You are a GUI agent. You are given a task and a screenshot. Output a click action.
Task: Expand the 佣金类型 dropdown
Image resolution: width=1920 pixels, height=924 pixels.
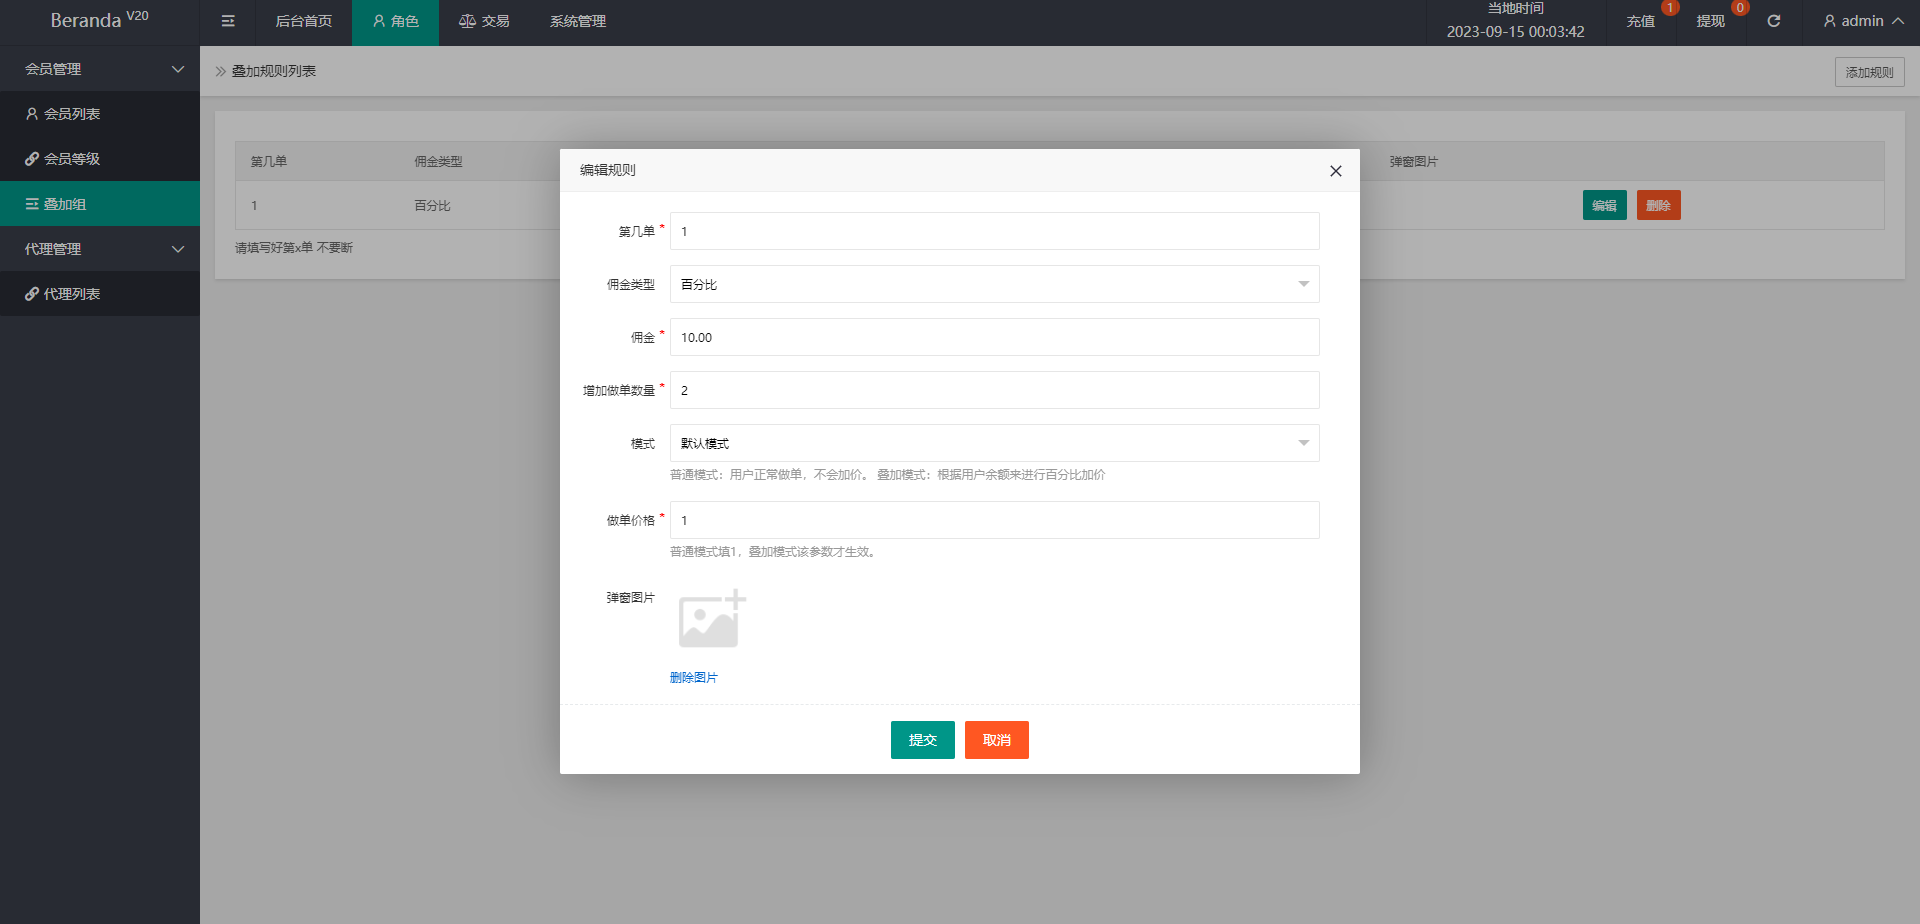pos(994,284)
